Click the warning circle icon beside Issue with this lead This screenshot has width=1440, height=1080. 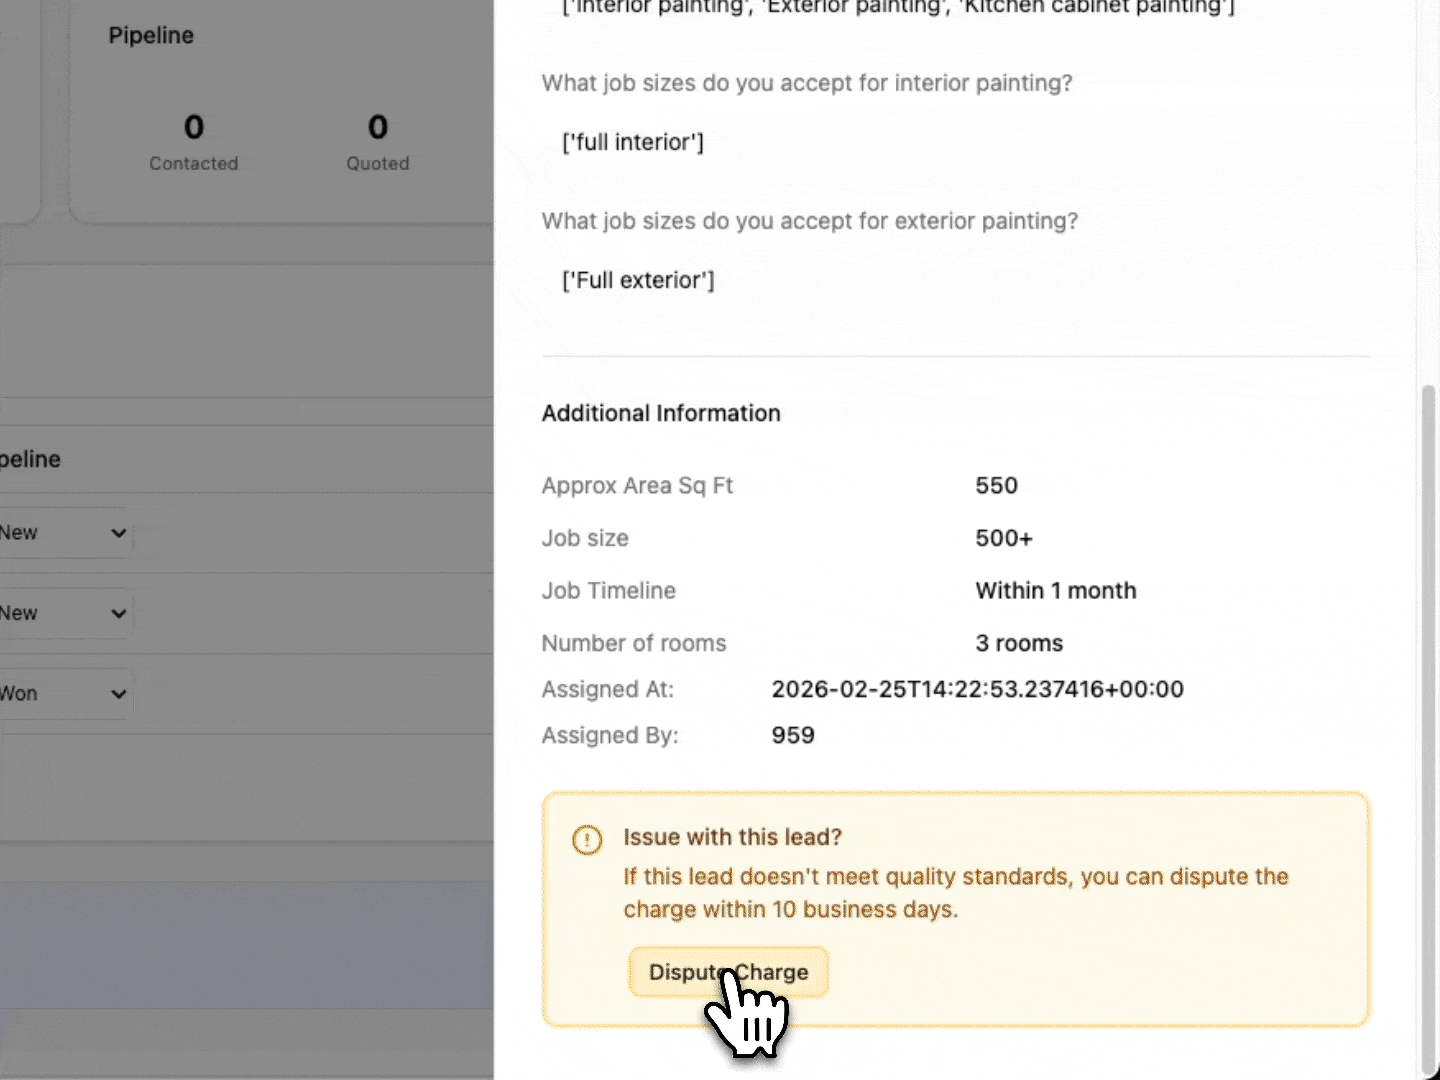coord(586,840)
